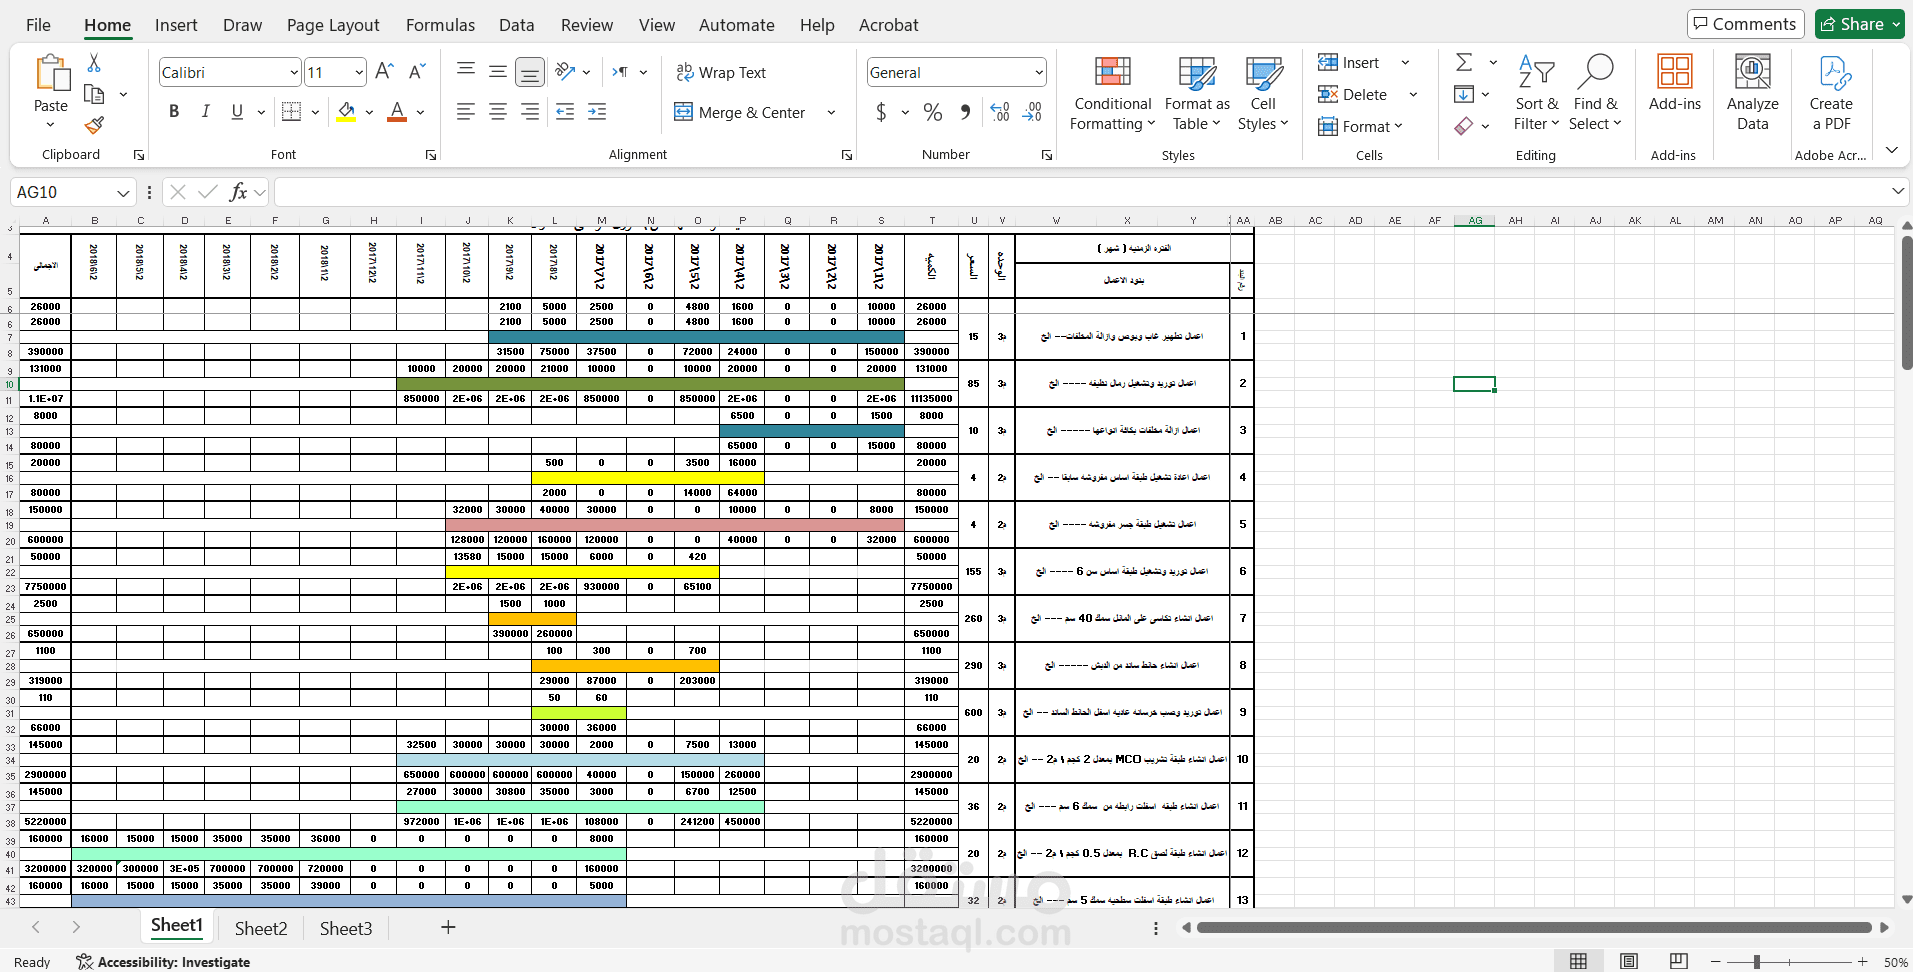This screenshot has width=1913, height=972.
Task: Click into the formula bar input
Action: pyautogui.click(x=1080, y=192)
